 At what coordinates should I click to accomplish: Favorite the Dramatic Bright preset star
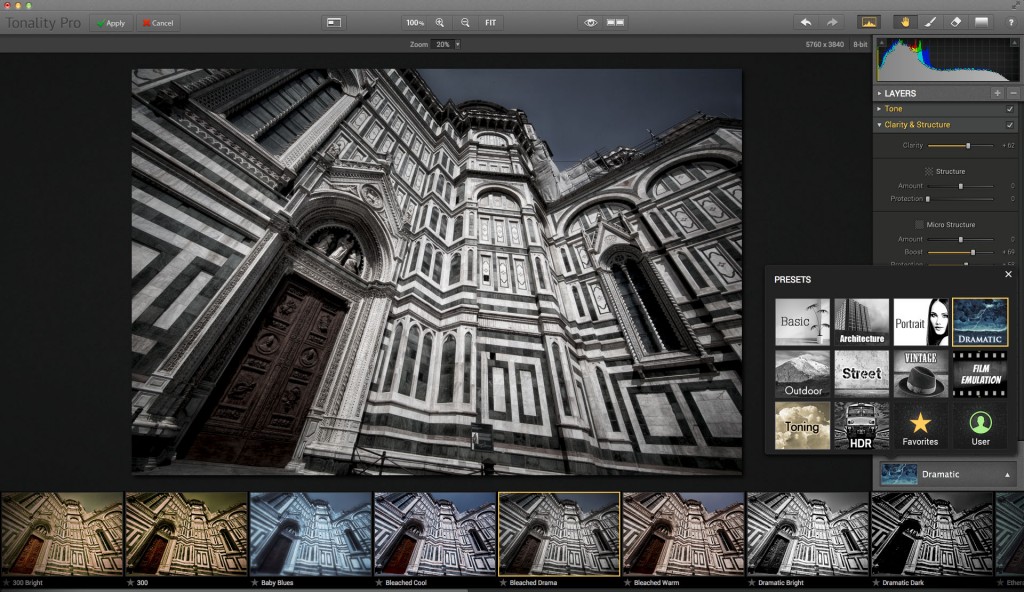tap(752, 582)
